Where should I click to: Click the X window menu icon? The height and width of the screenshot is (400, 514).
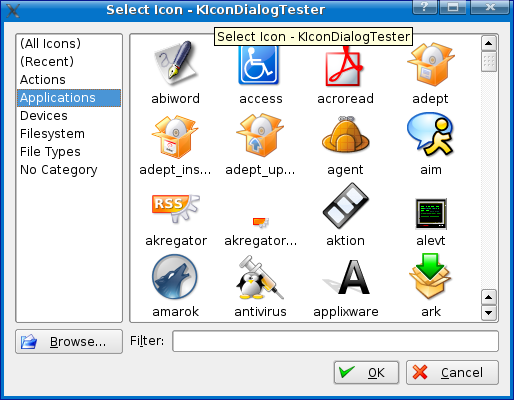coord(13,10)
